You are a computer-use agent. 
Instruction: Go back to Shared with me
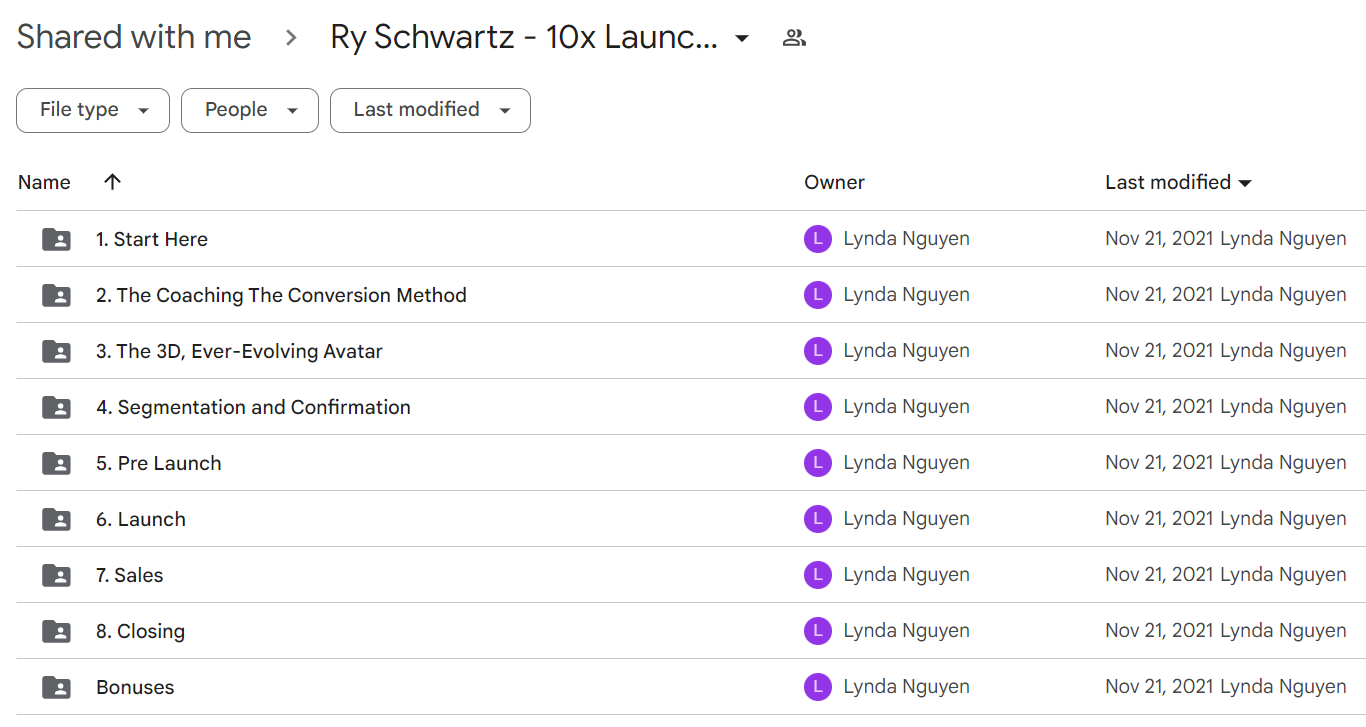(134, 38)
